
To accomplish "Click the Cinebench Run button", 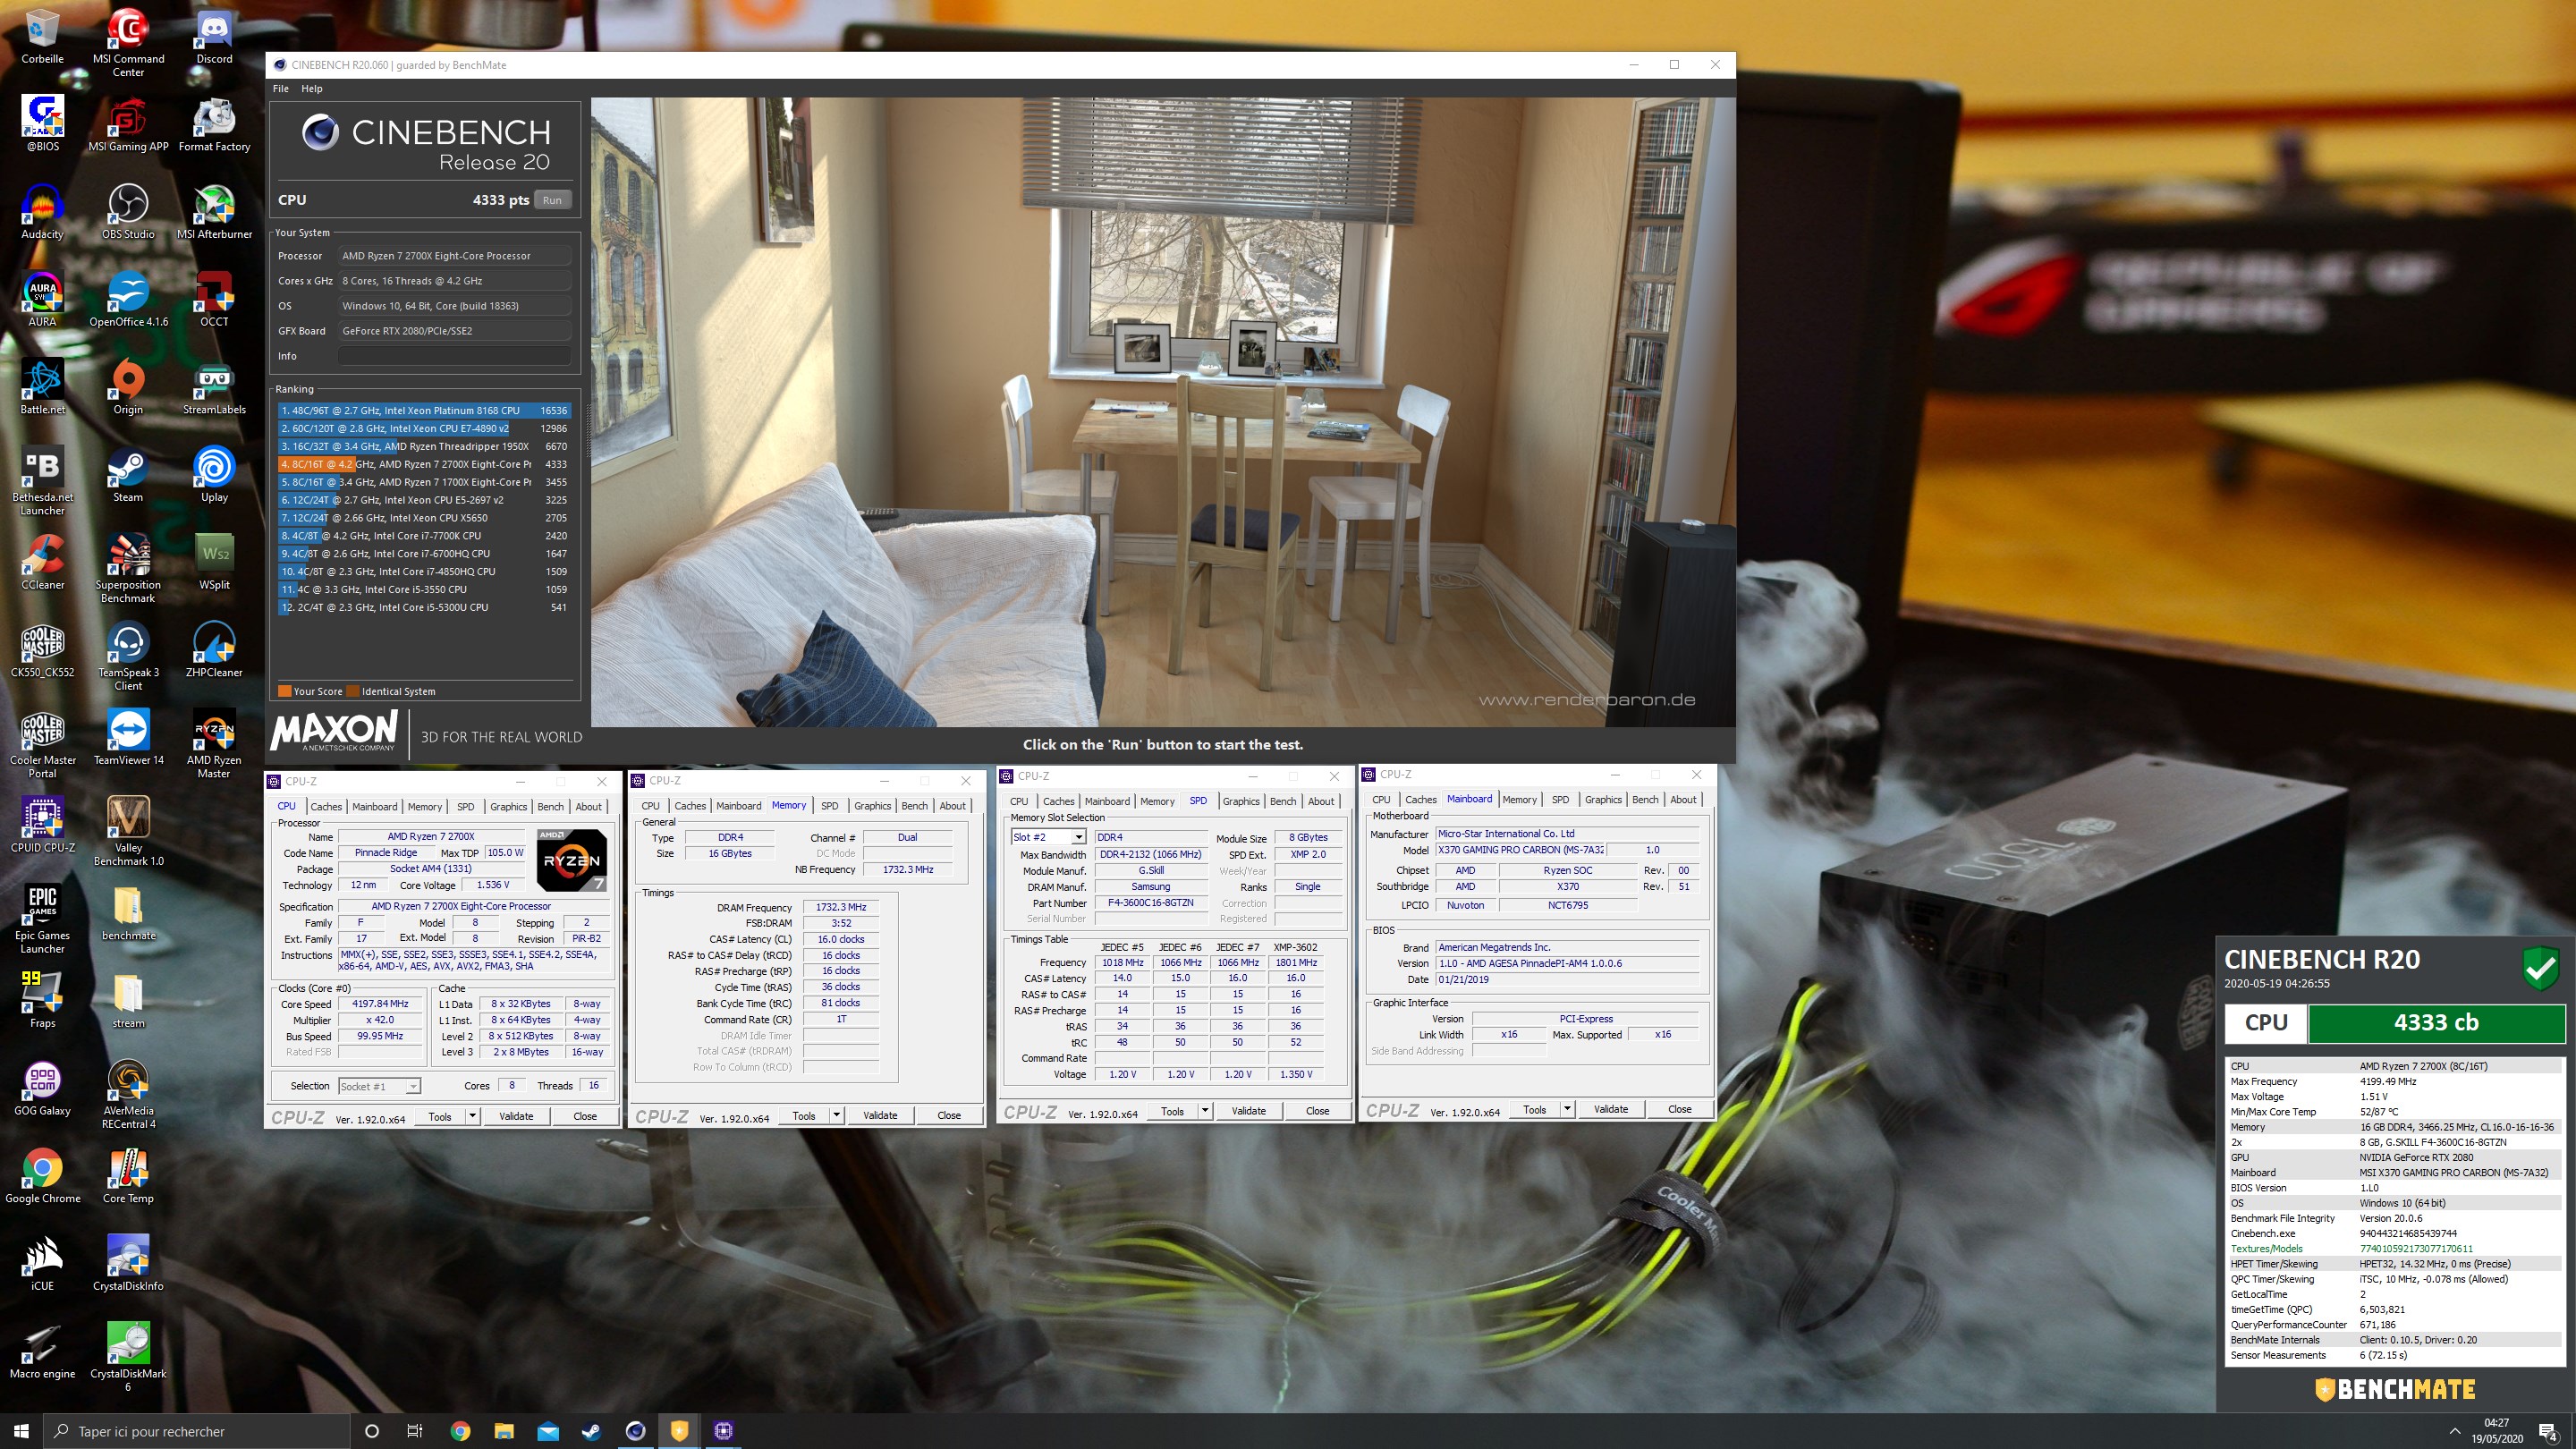I will point(552,200).
